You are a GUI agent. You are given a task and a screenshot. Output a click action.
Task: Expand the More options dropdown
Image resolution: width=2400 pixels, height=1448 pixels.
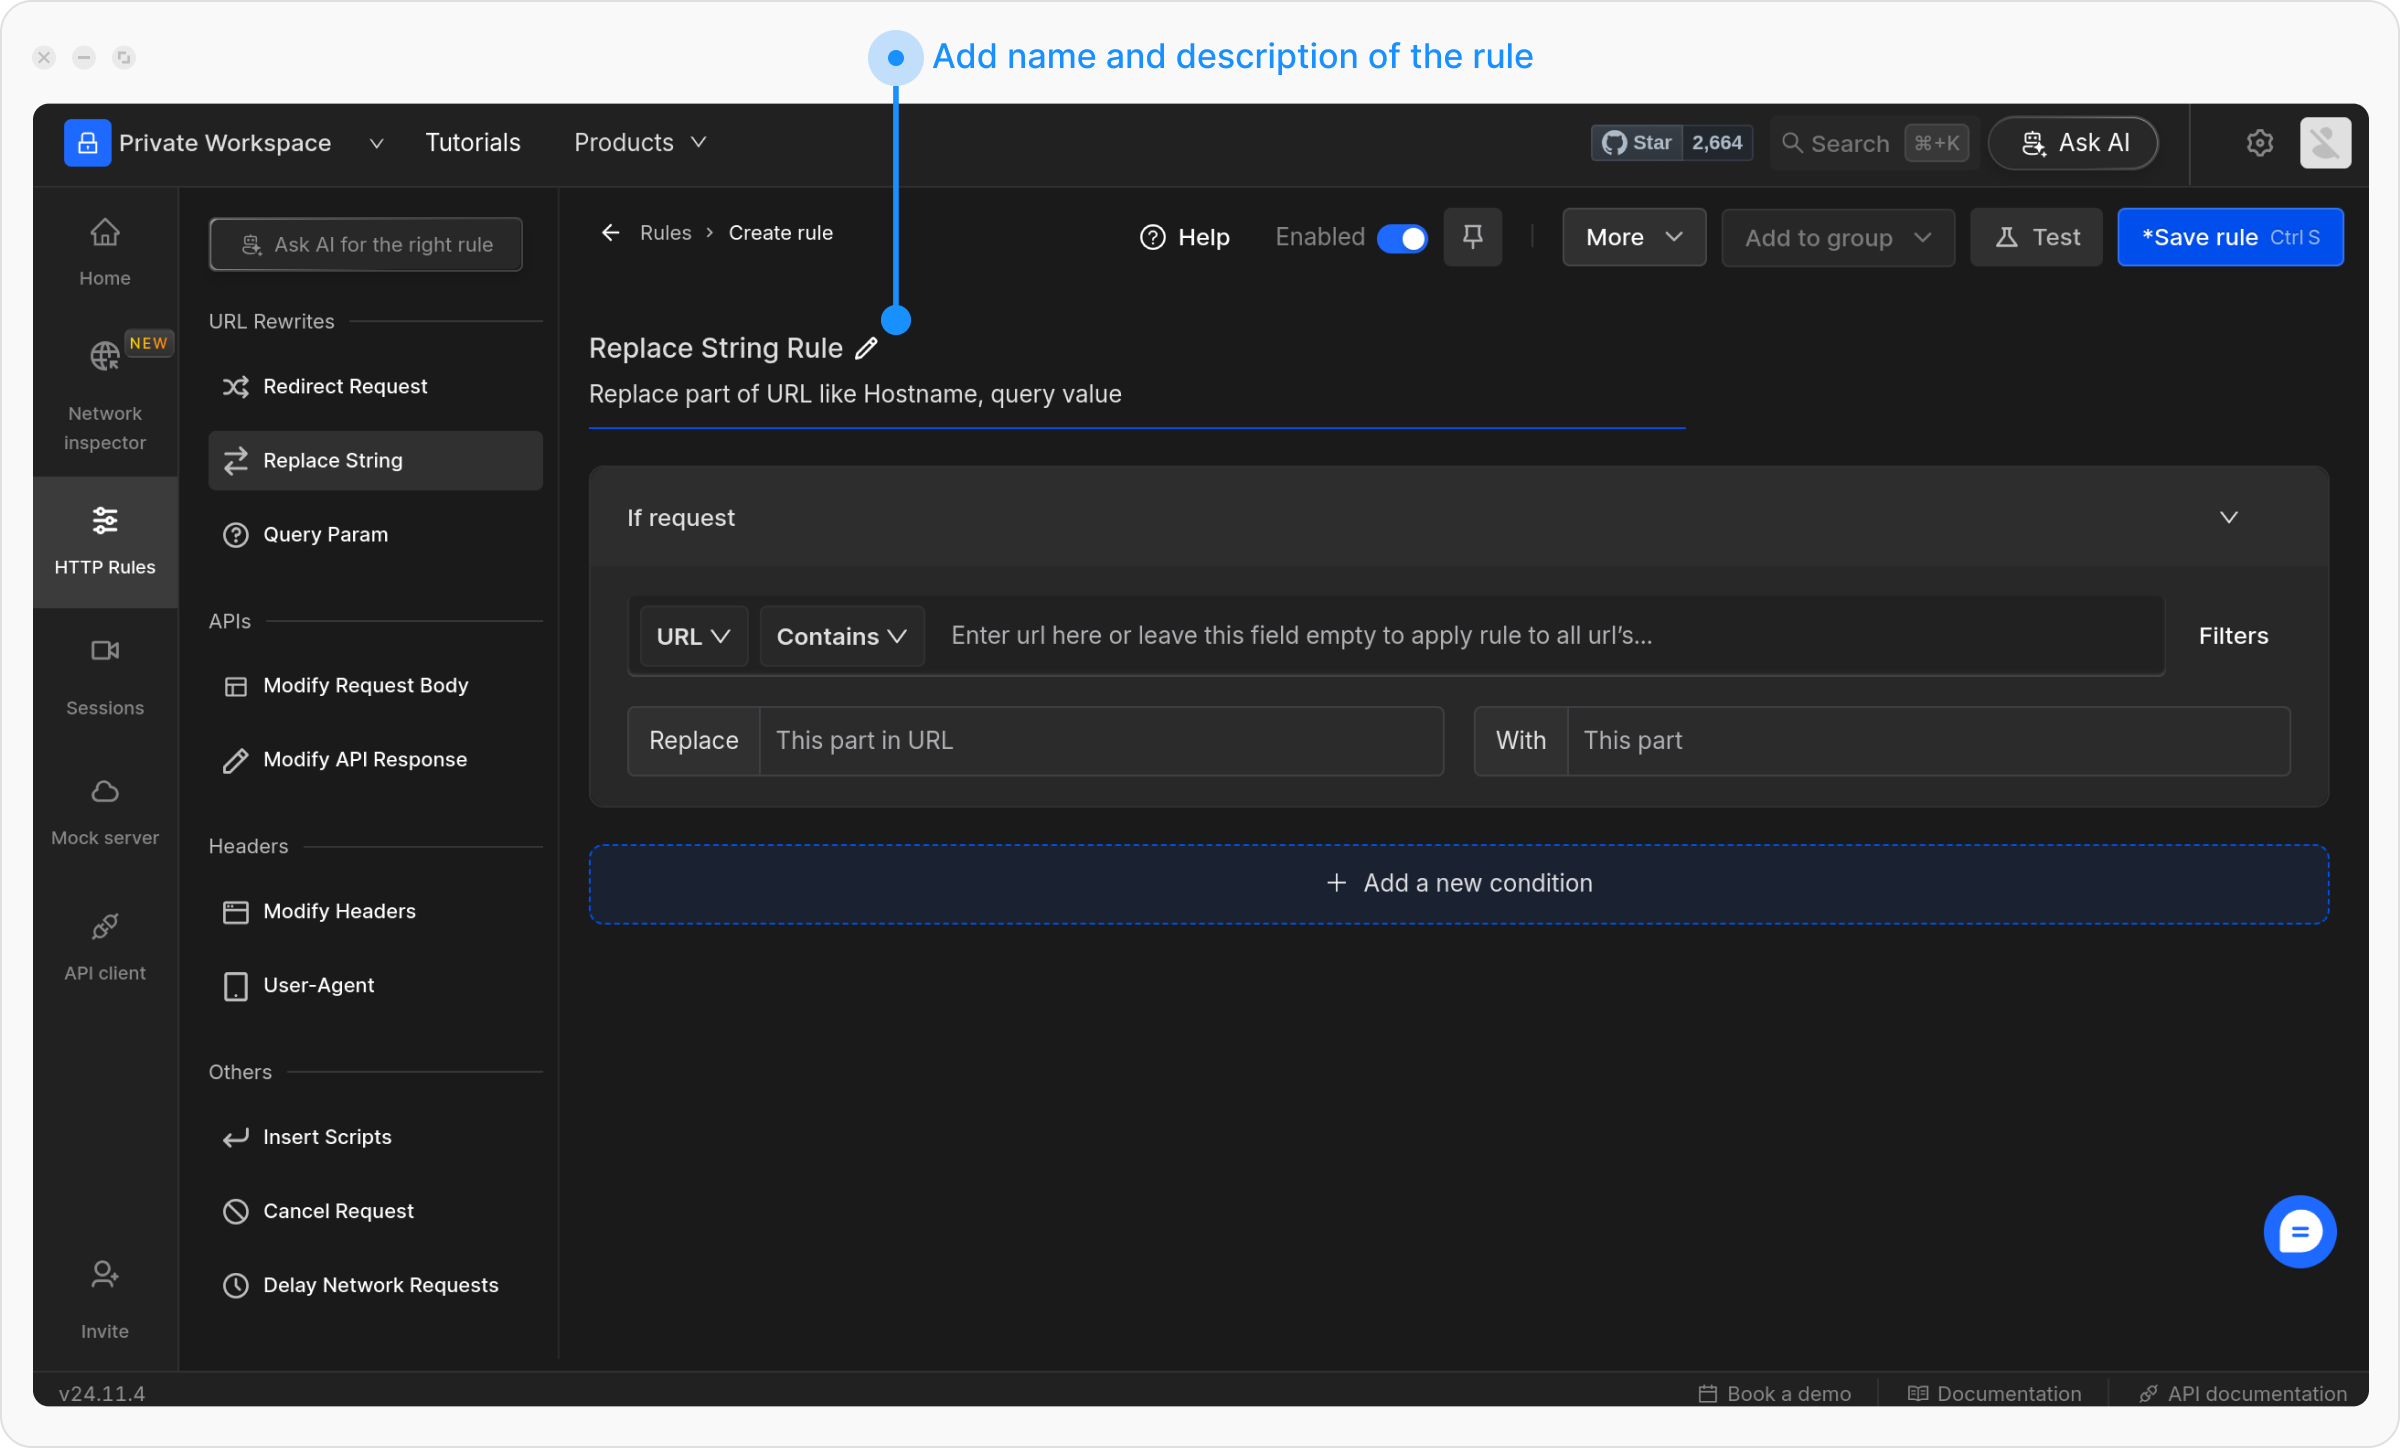(x=1633, y=238)
